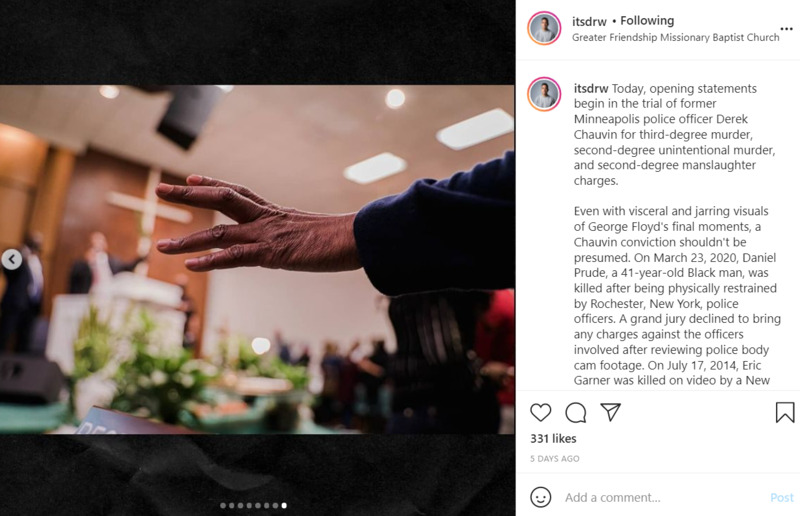Image resolution: width=800 pixels, height=516 pixels.
Task: Share post using paper plane icon
Action: click(x=610, y=412)
